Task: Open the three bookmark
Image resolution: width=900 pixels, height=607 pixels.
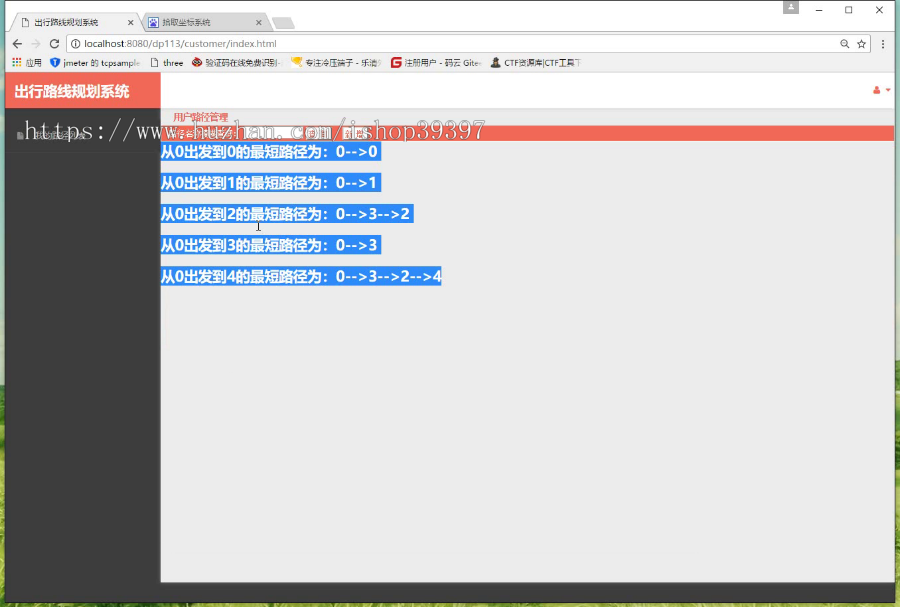Action: (166, 63)
